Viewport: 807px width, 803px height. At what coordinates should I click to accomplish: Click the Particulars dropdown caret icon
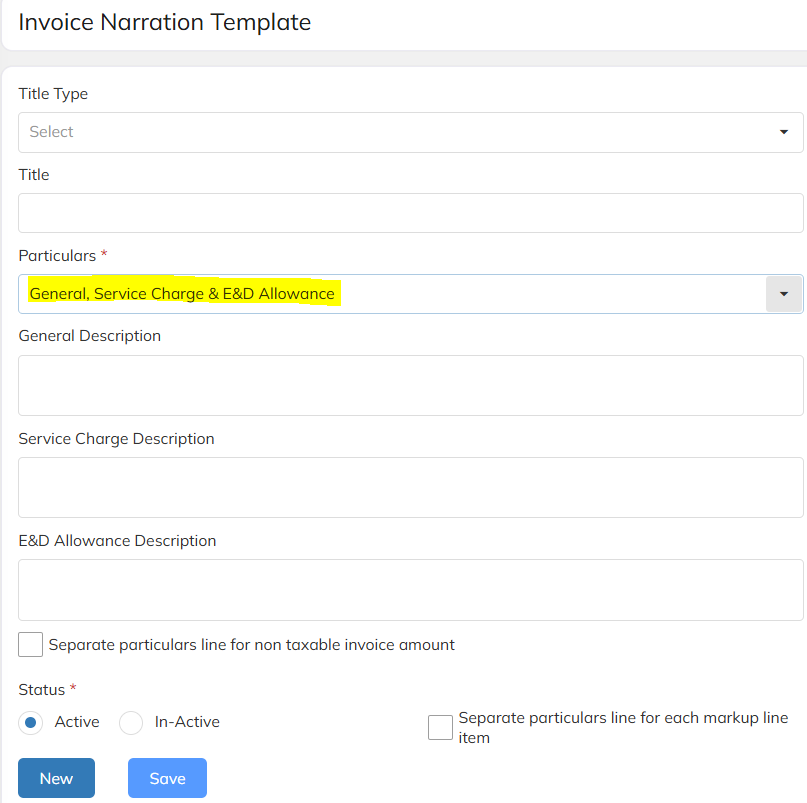coord(783,294)
